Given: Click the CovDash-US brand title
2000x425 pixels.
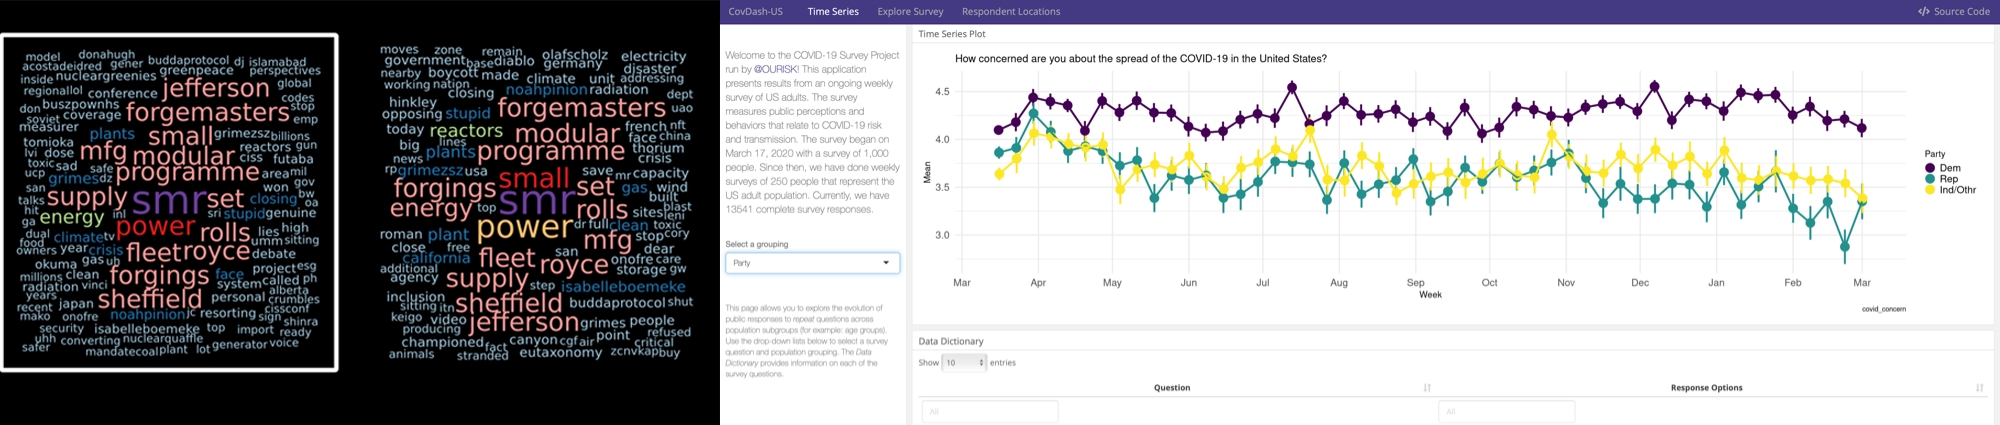Looking at the screenshot, I should (x=755, y=12).
